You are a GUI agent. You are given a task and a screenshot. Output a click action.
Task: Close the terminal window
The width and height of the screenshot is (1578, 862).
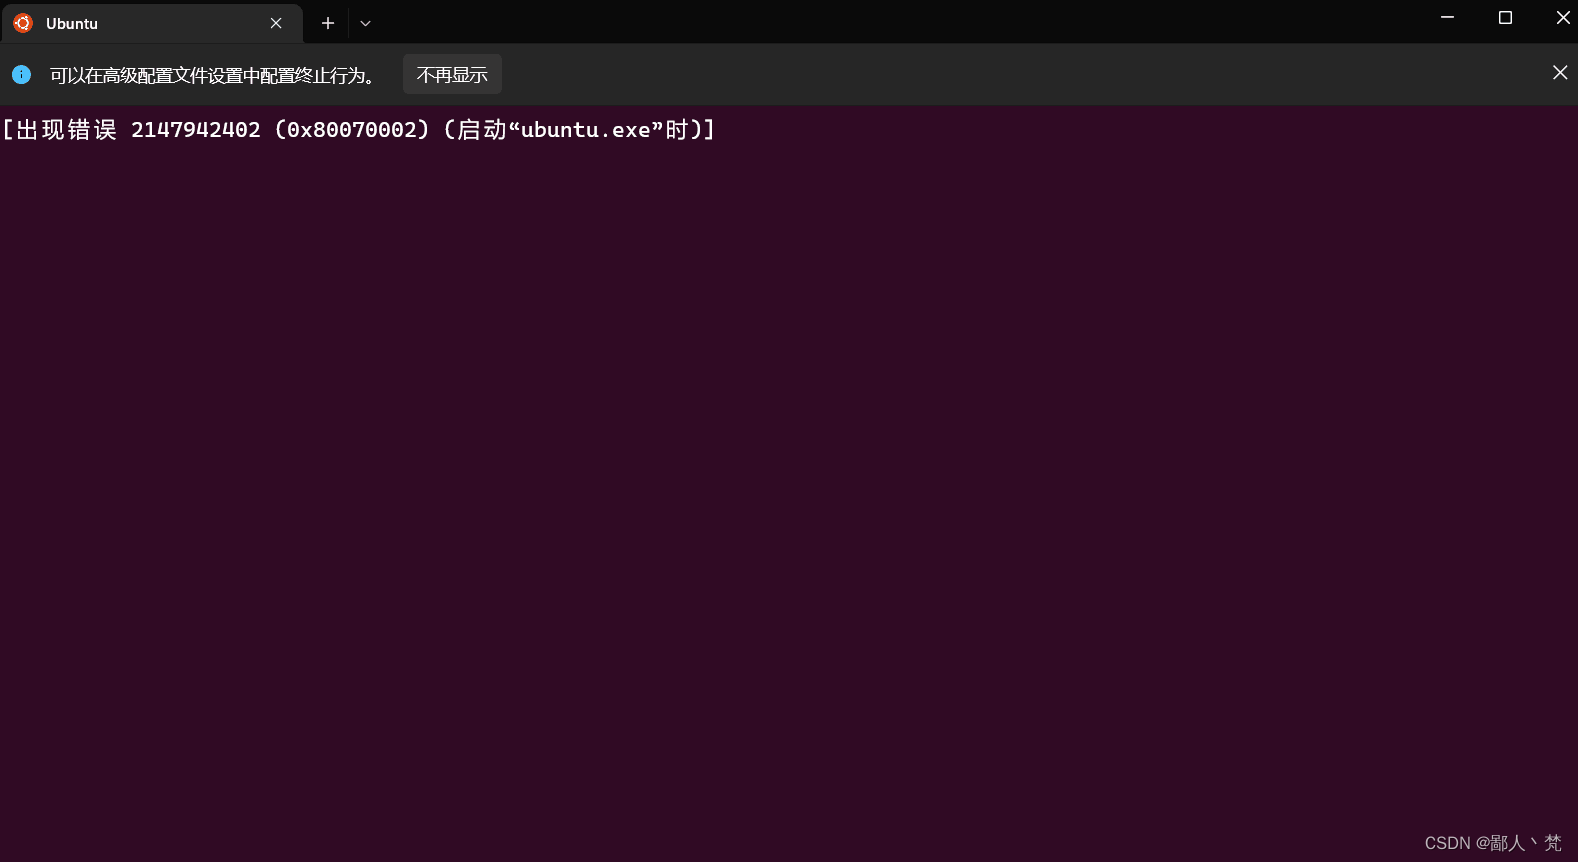point(1562,18)
